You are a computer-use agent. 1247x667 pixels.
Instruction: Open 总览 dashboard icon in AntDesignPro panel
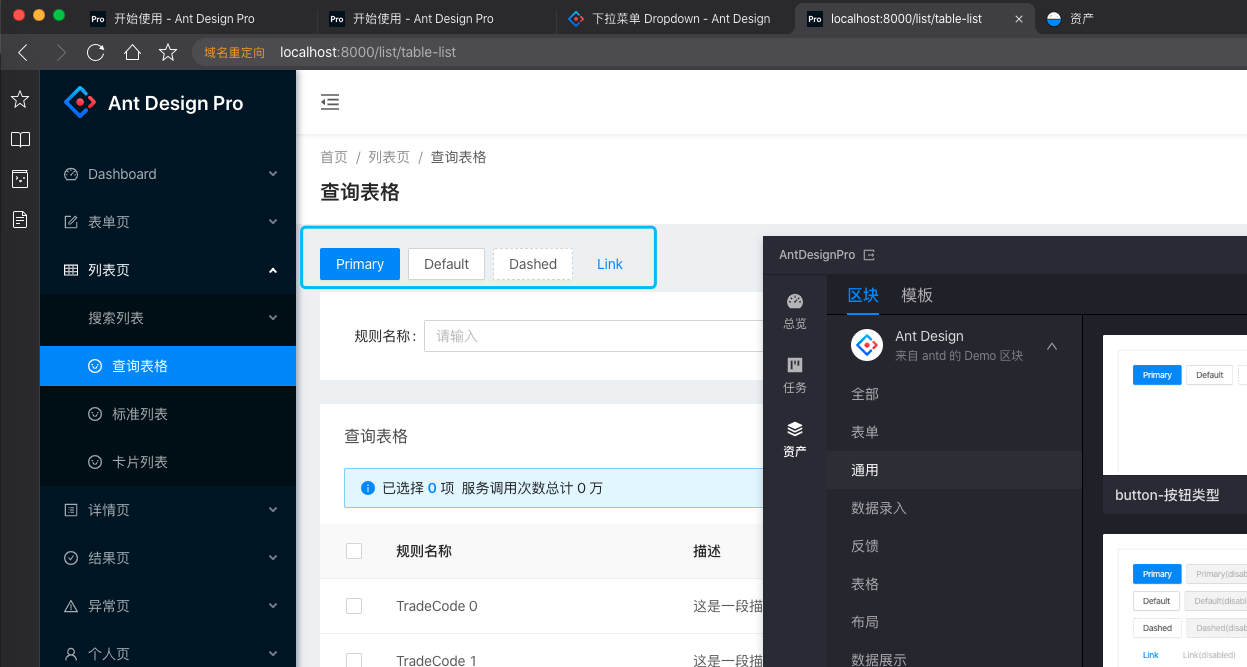pyautogui.click(x=795, y=301)
